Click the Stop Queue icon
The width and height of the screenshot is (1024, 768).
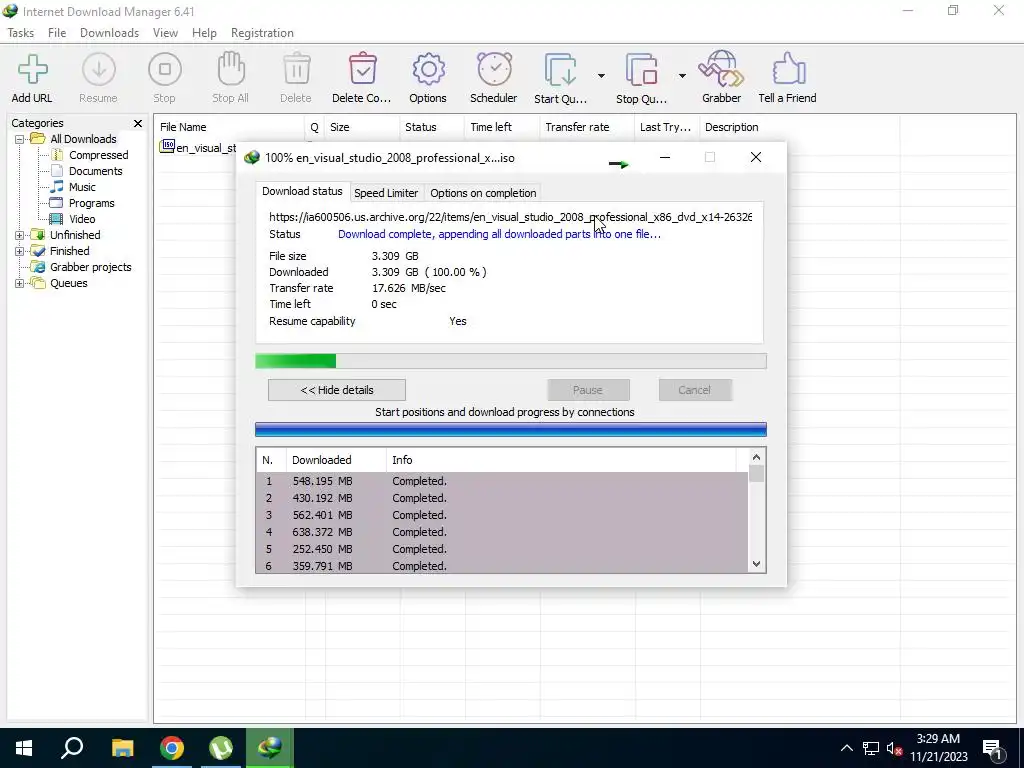pos(641,70)
